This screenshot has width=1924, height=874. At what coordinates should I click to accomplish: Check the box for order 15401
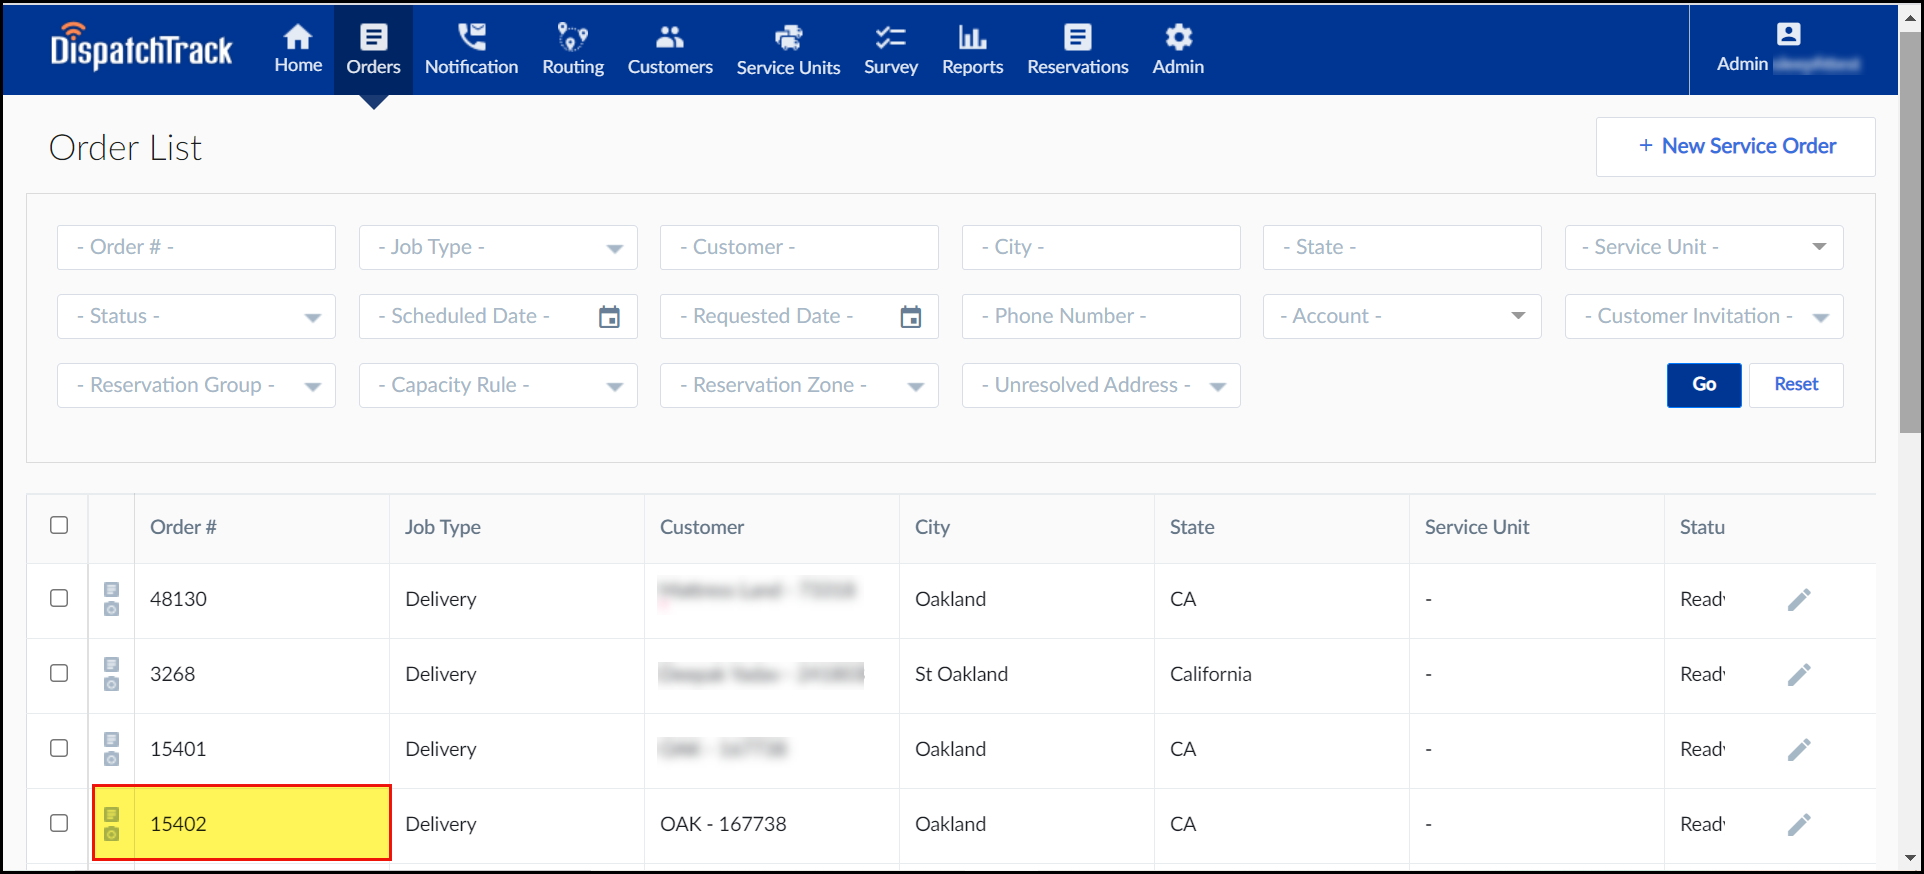coord(59,748)
